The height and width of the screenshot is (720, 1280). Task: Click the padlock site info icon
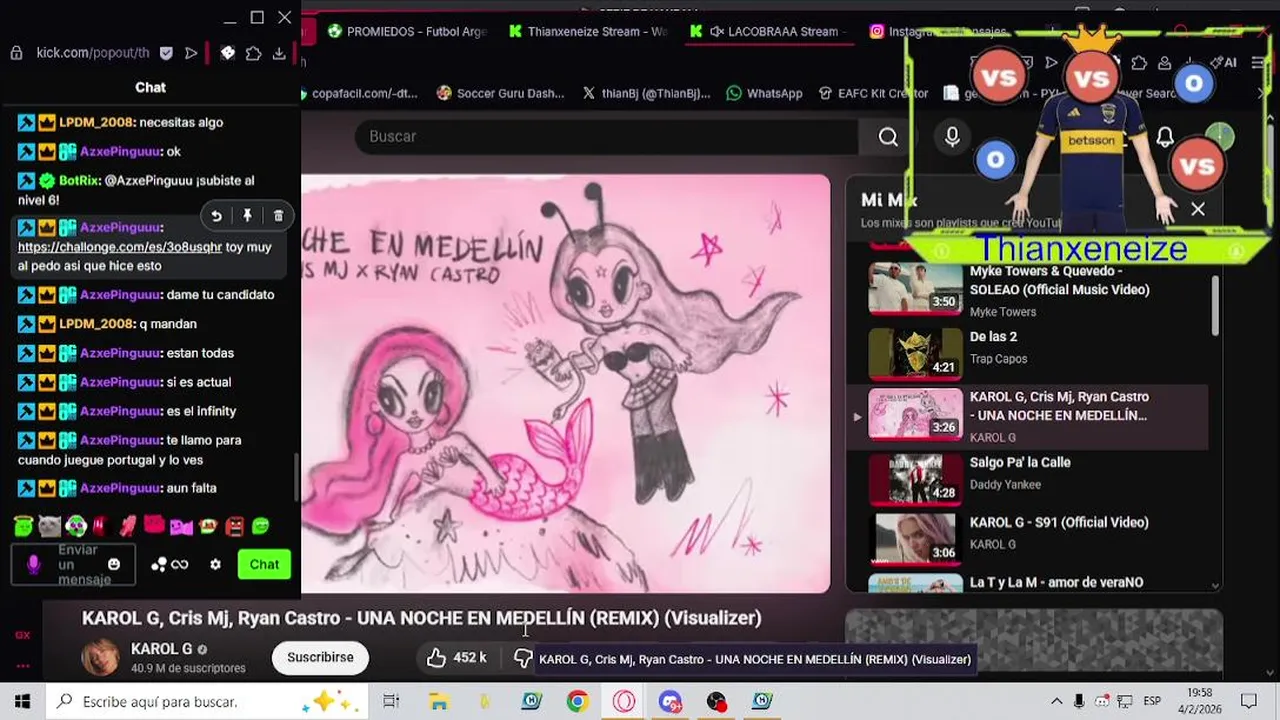[16, 53]
